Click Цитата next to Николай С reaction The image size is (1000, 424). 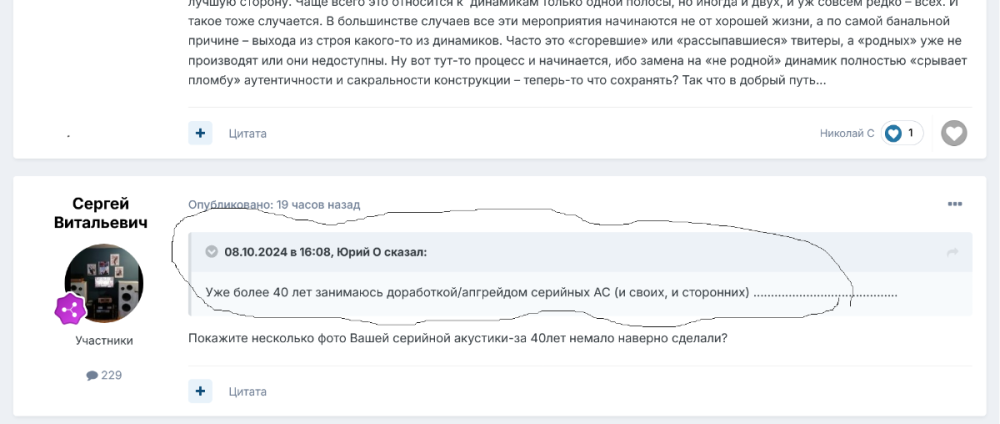coord(247,133)
